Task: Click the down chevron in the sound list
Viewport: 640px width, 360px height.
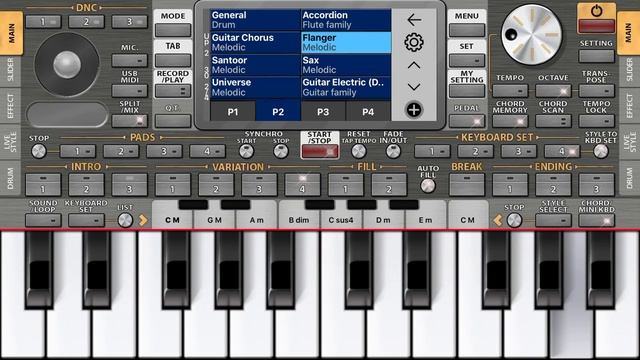Action: (x=414, y=87)
